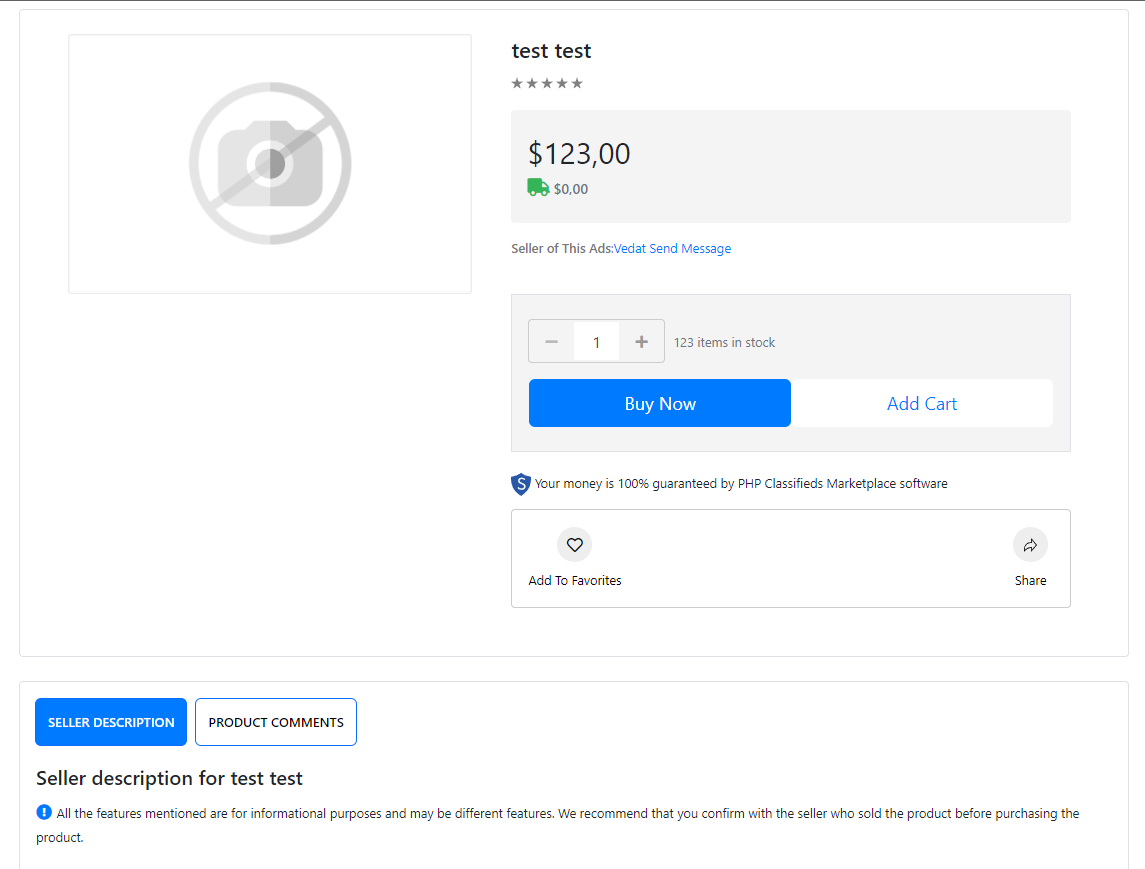The height and width of the screenshot is (869, 1145).
Task: Select the fifth rating star
Action: [x=577, y=83]
